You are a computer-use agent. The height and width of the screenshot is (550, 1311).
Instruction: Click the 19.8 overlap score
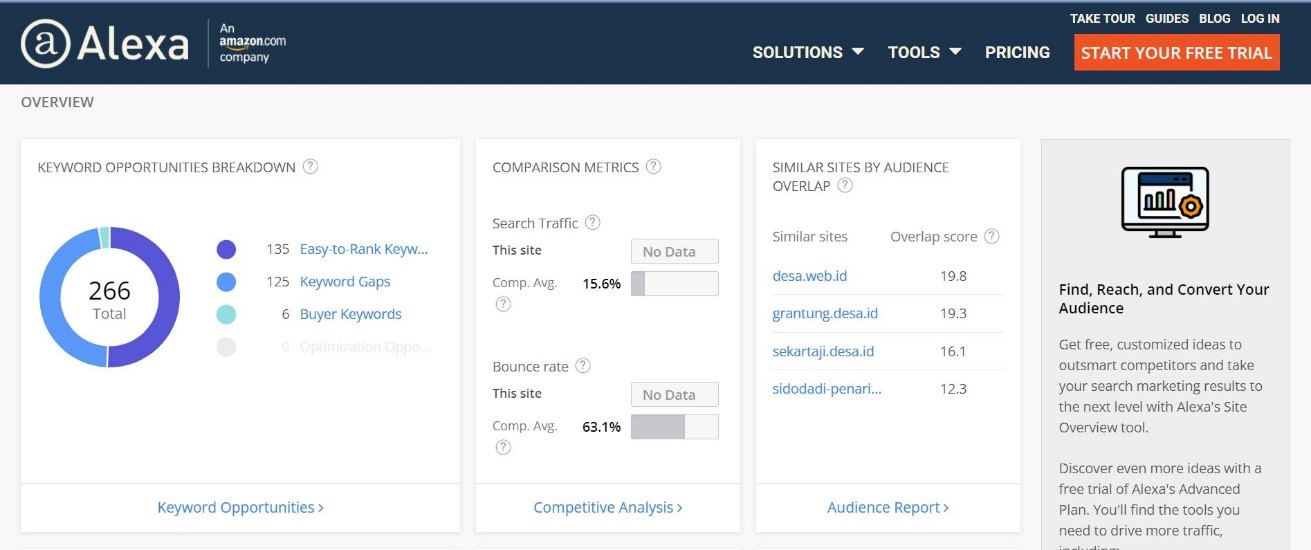(x=953, y=276)
